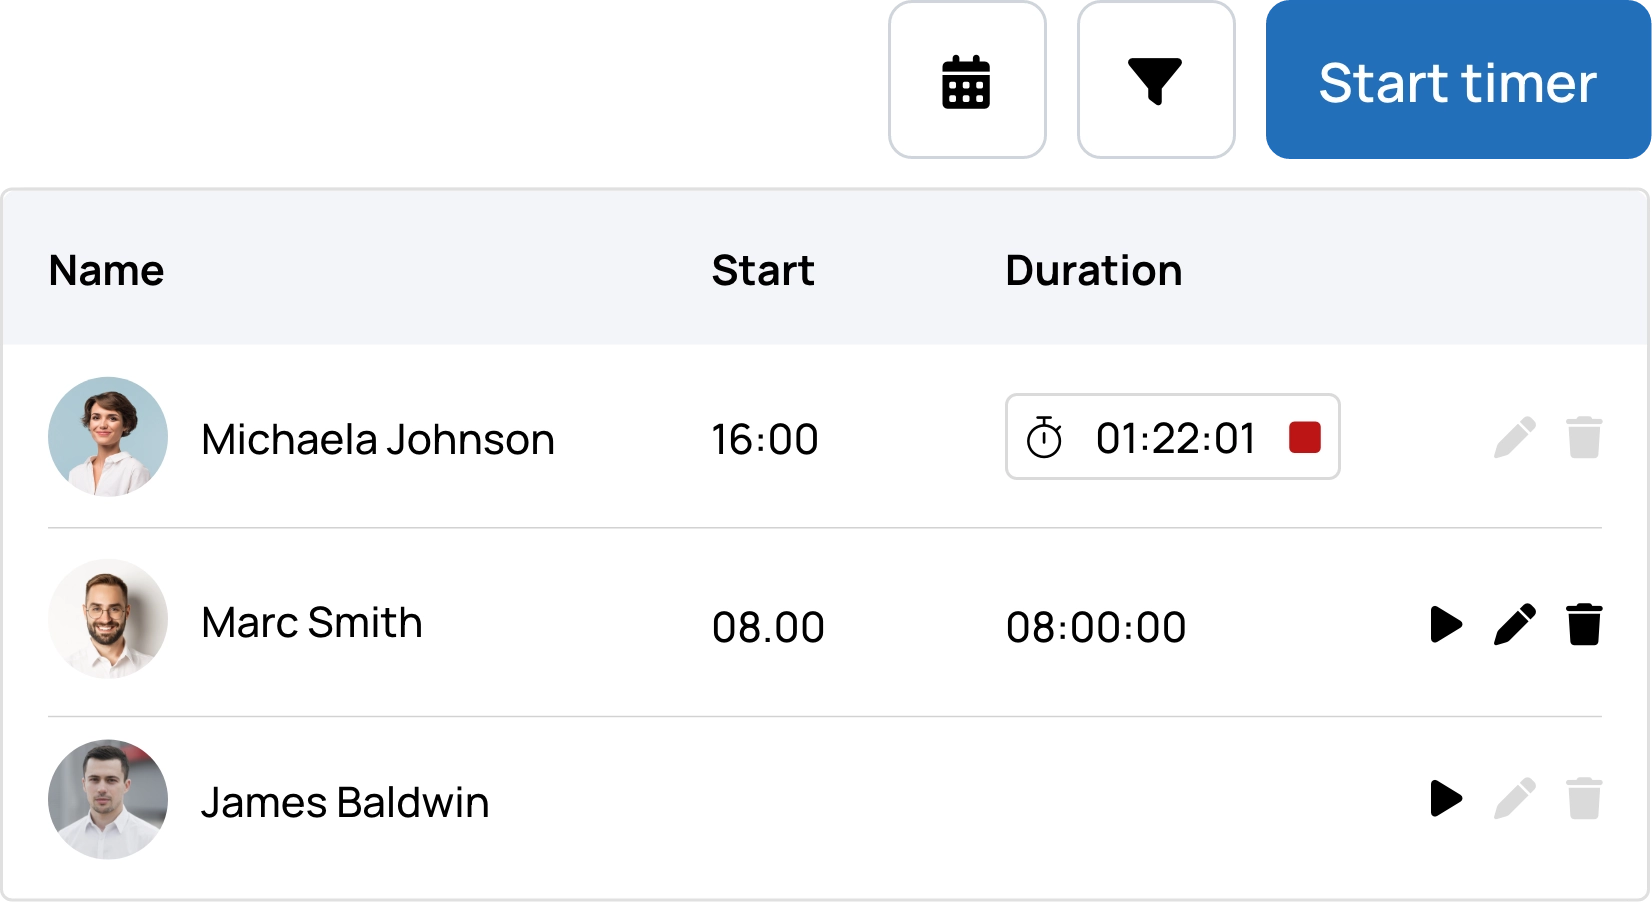1652x902 pixels.
Task: Sort by the Duration column header
Action: pos(1094,271)
